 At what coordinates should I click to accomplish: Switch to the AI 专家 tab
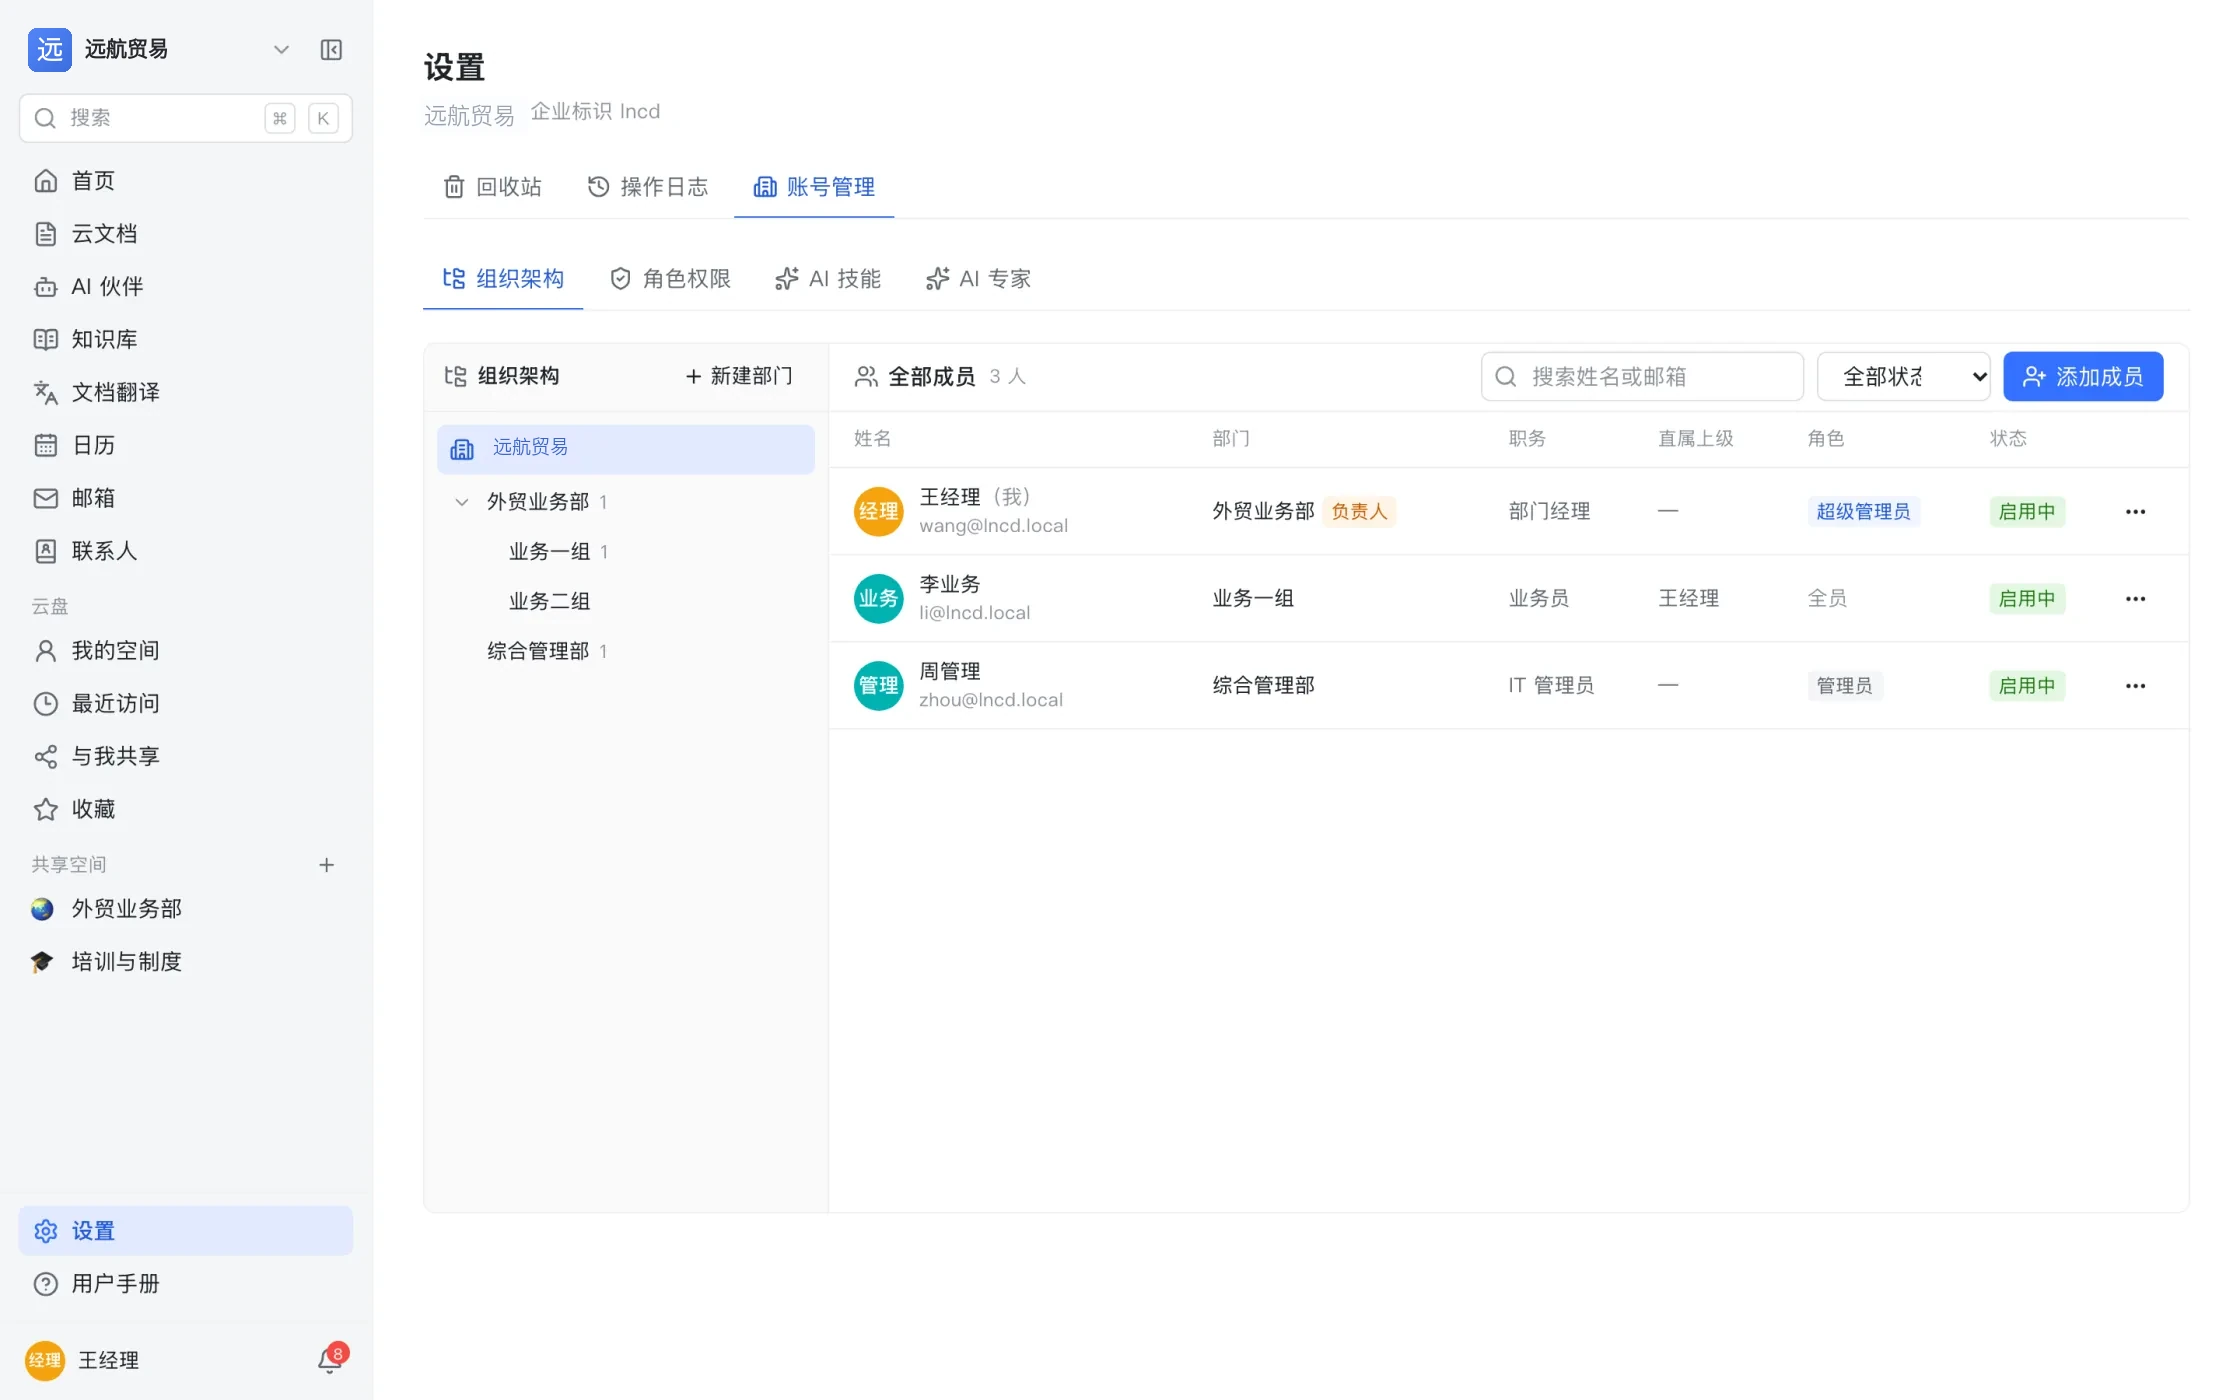[978, 279]
